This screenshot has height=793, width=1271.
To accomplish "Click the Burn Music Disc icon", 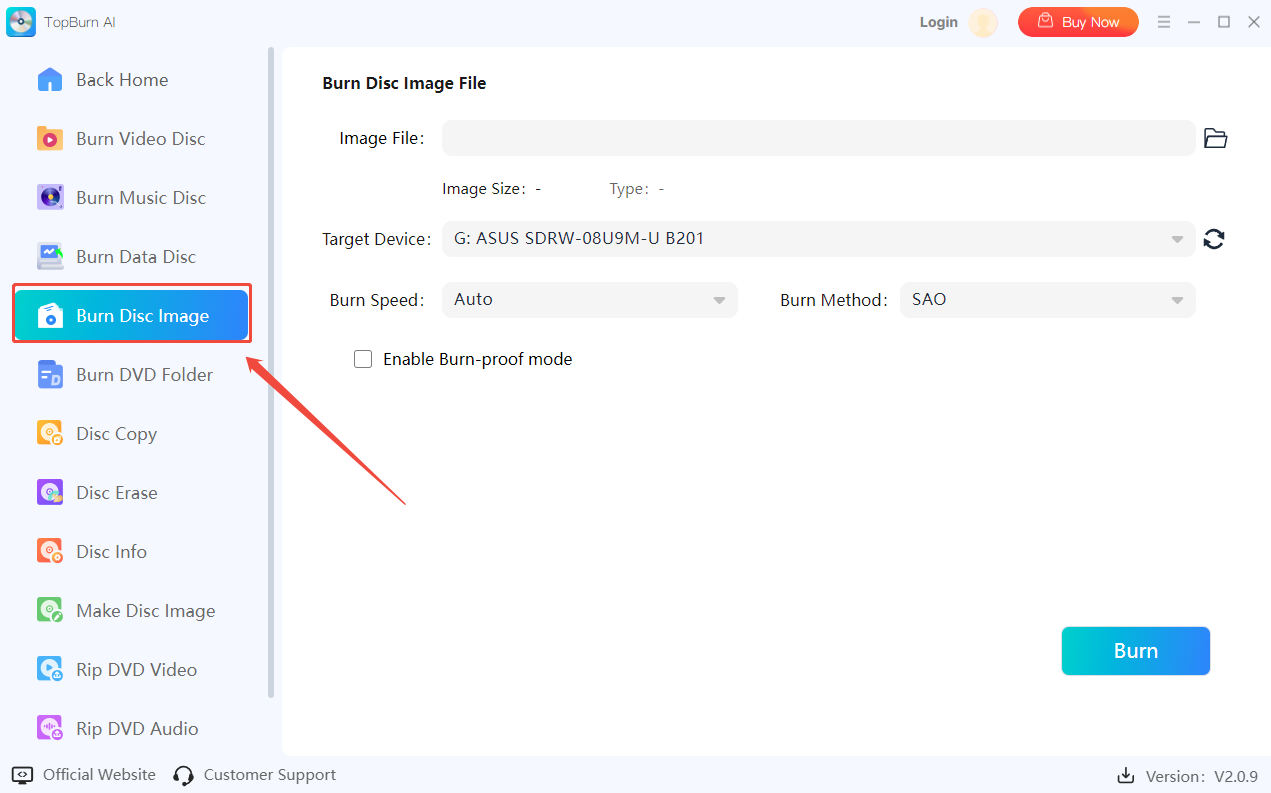I will [50, 198].
